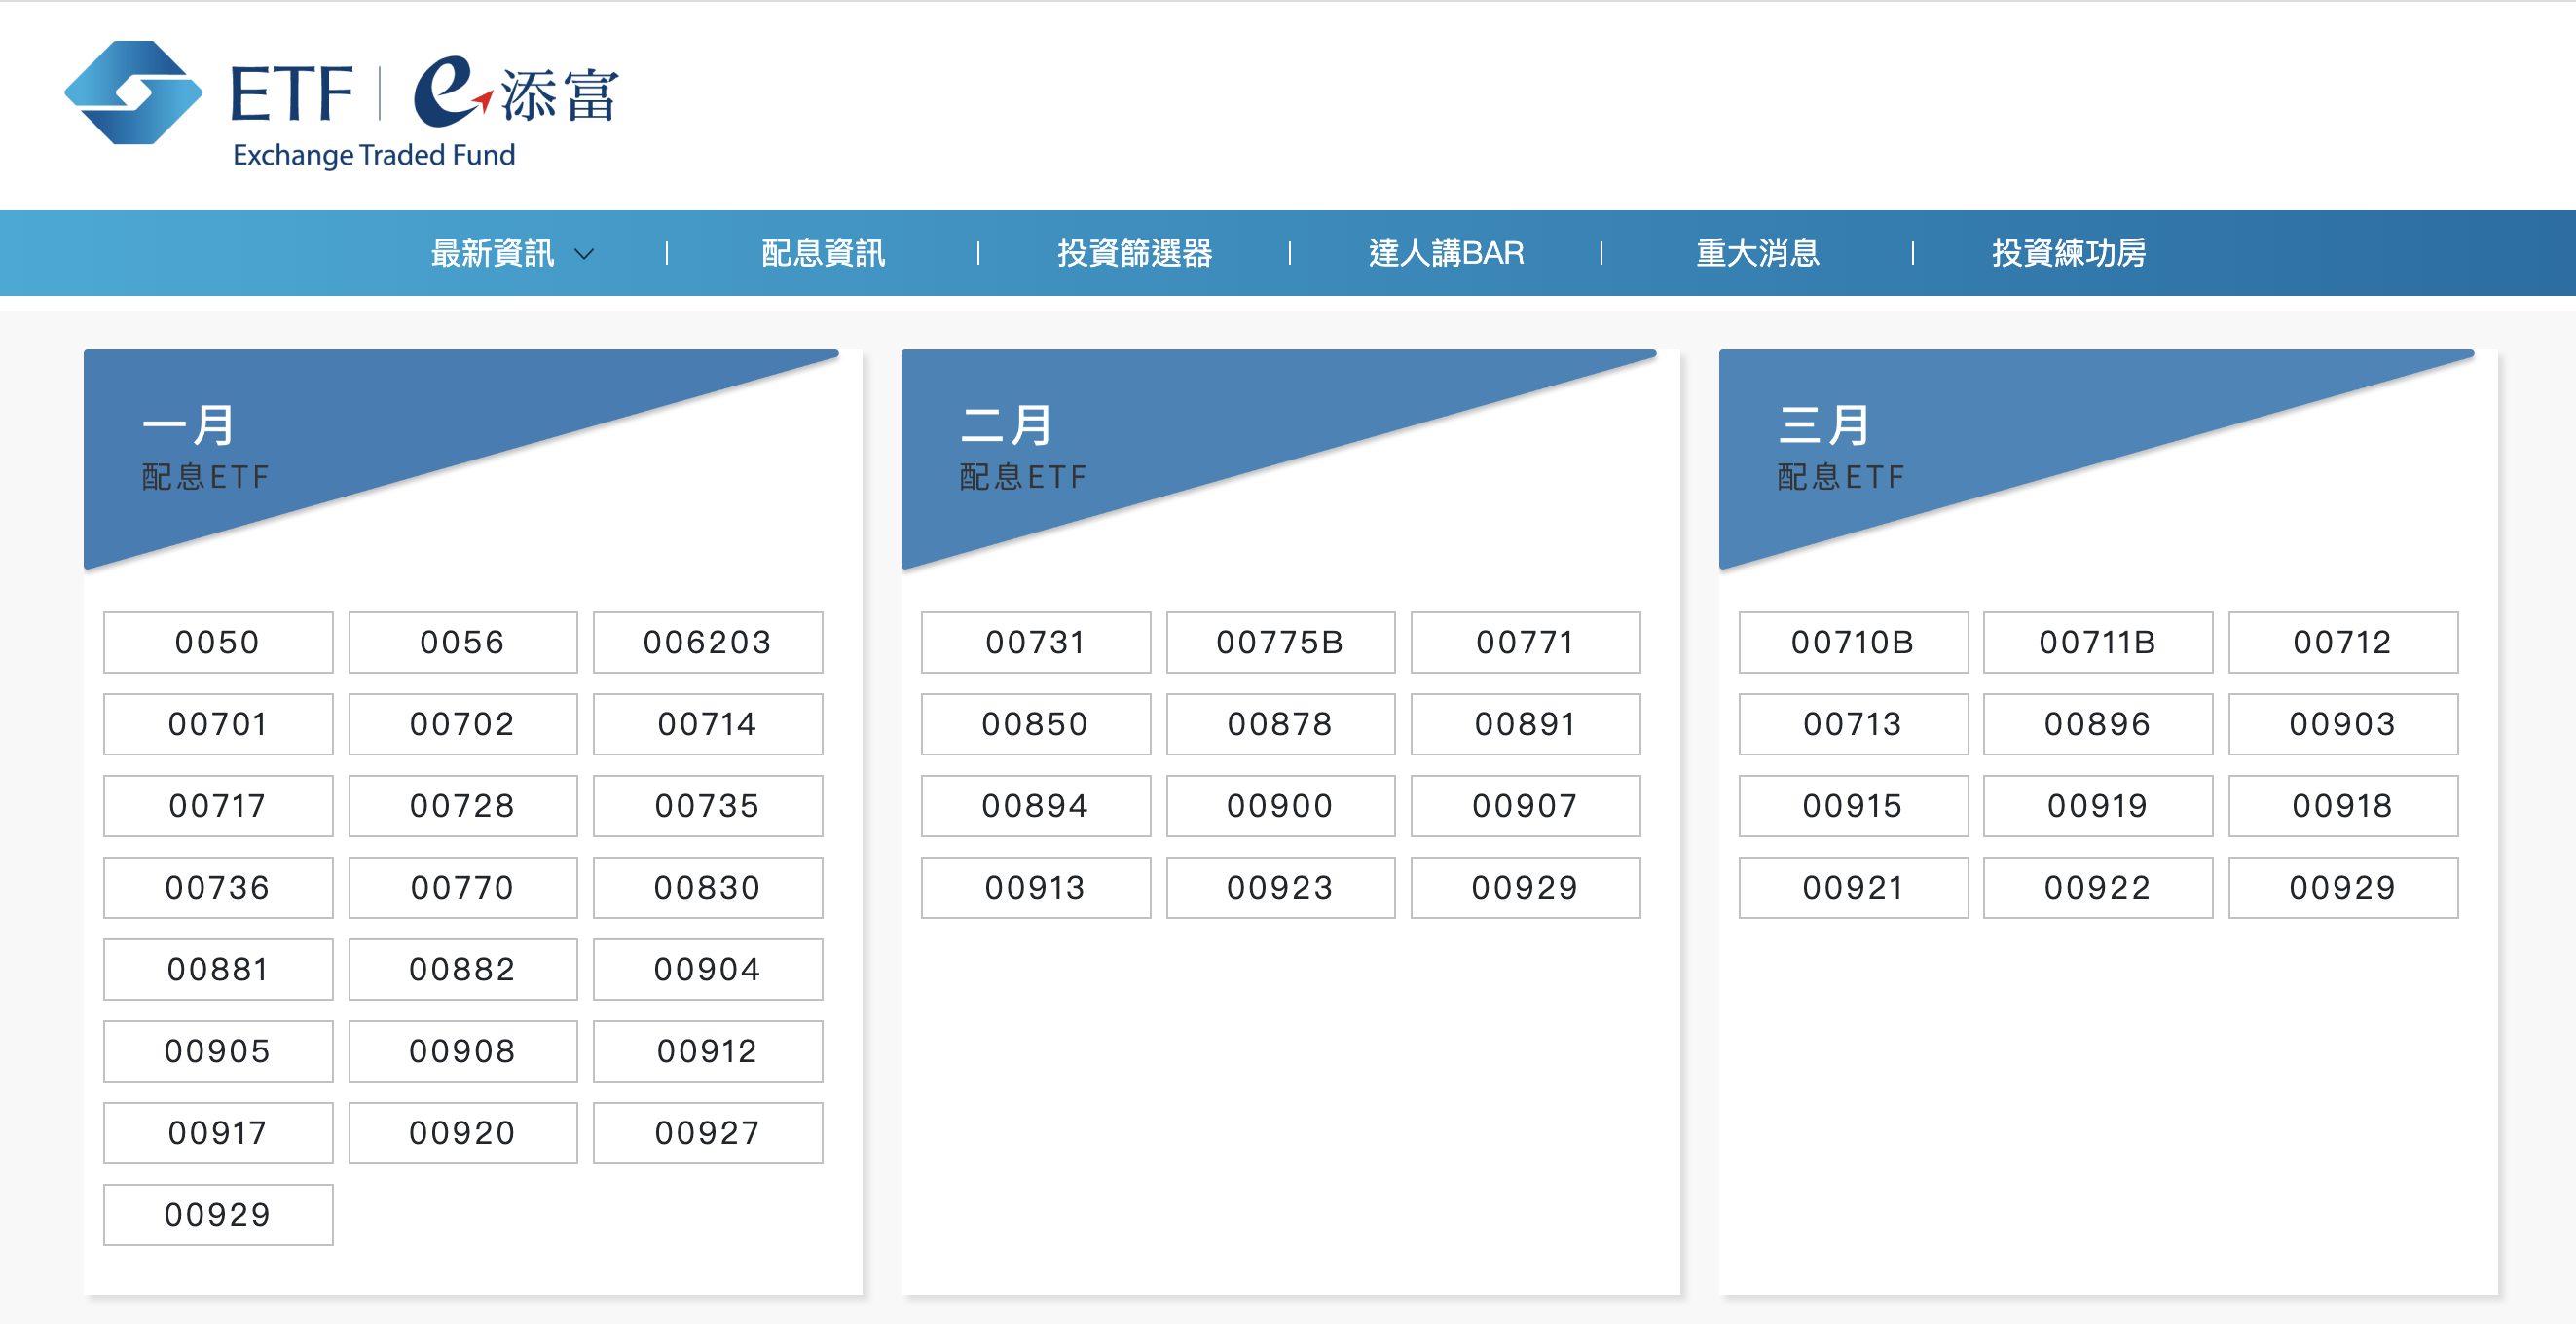This screenshot has width=2576, height=1324.
Task: Open ETF 00919
Action: pyautogui.click(x=2099, y=806)
